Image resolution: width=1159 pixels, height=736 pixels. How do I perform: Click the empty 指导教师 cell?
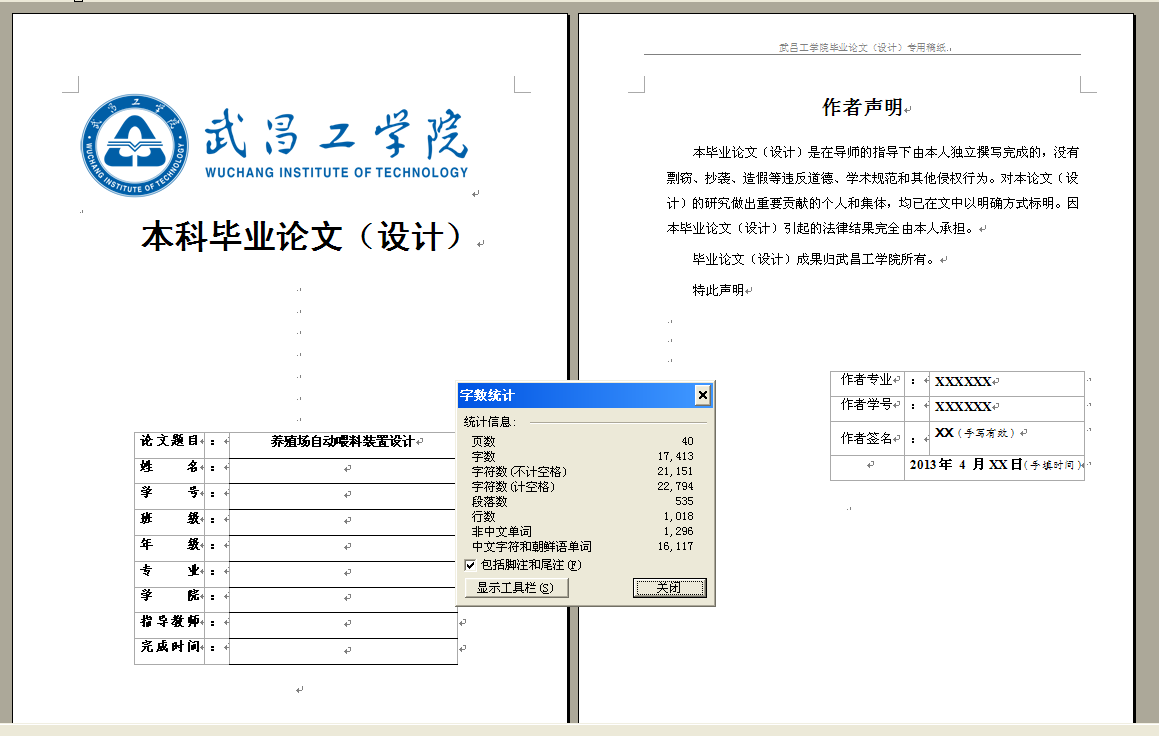click(x=343, y=624)
